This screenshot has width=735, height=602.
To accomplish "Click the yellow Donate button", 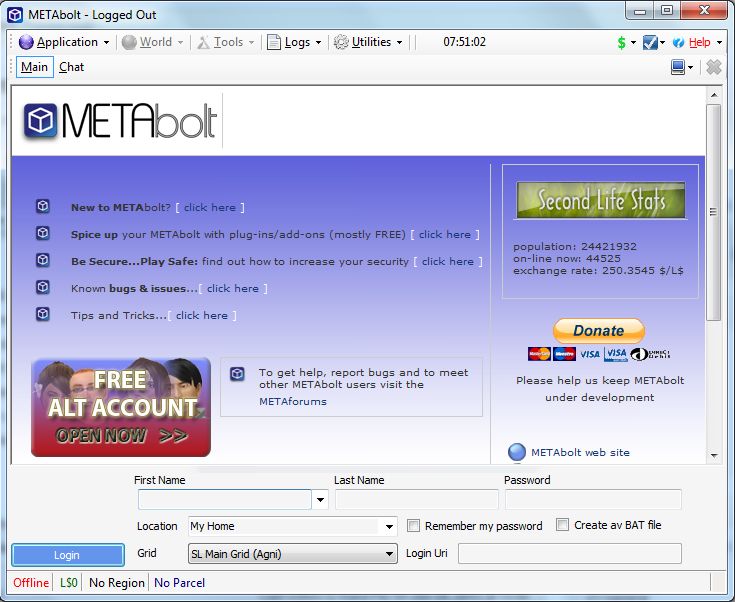I will pos(598,330).
